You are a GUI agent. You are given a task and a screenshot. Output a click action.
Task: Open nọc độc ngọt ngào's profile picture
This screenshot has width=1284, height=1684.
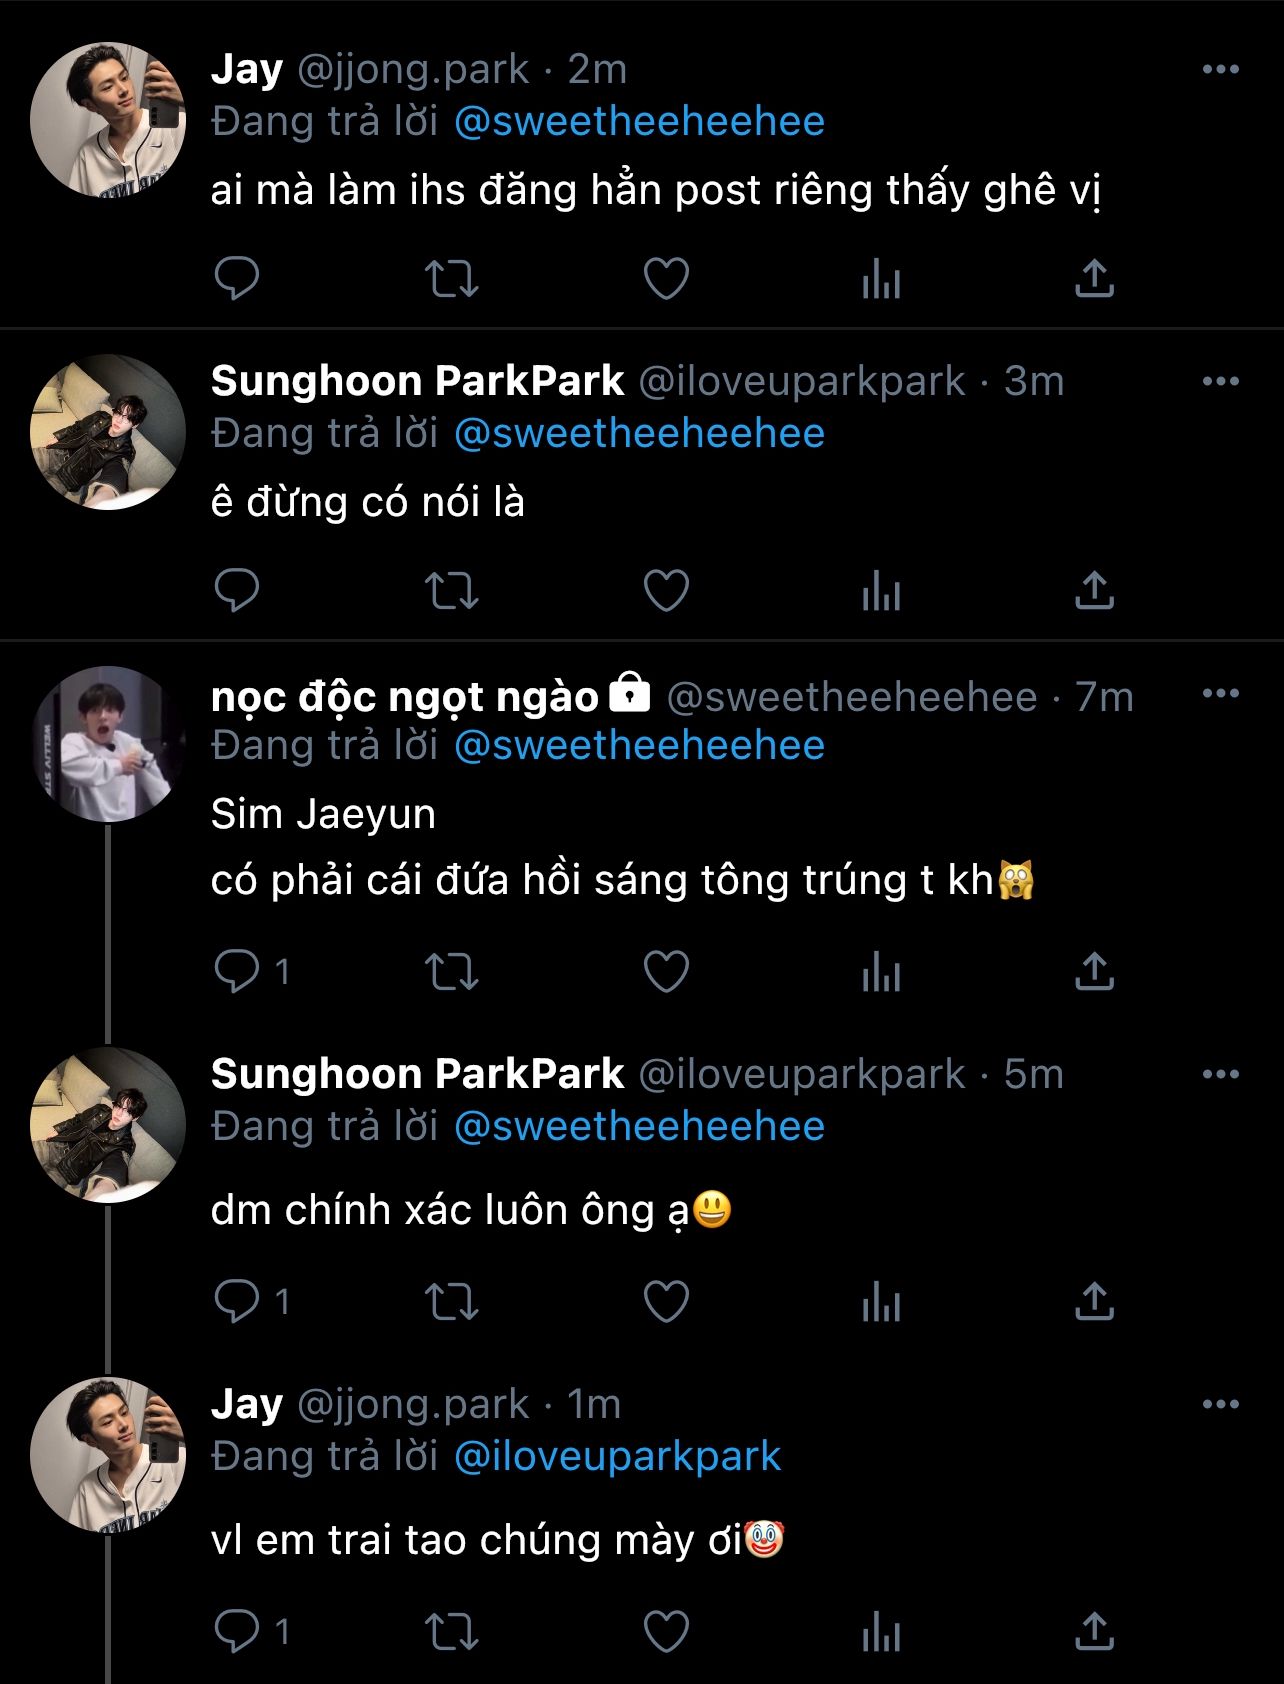108,744
